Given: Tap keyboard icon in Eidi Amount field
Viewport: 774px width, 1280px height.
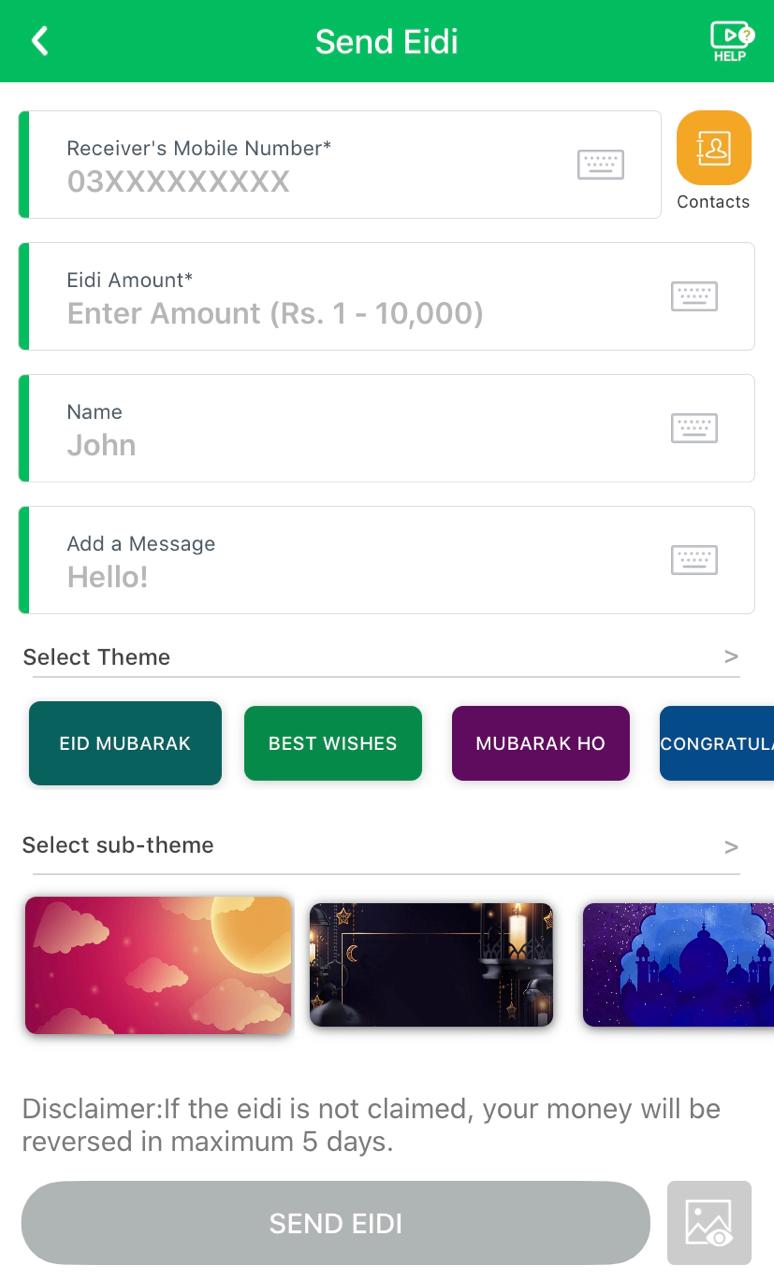Looking at the screenshot, I should 694,296.
